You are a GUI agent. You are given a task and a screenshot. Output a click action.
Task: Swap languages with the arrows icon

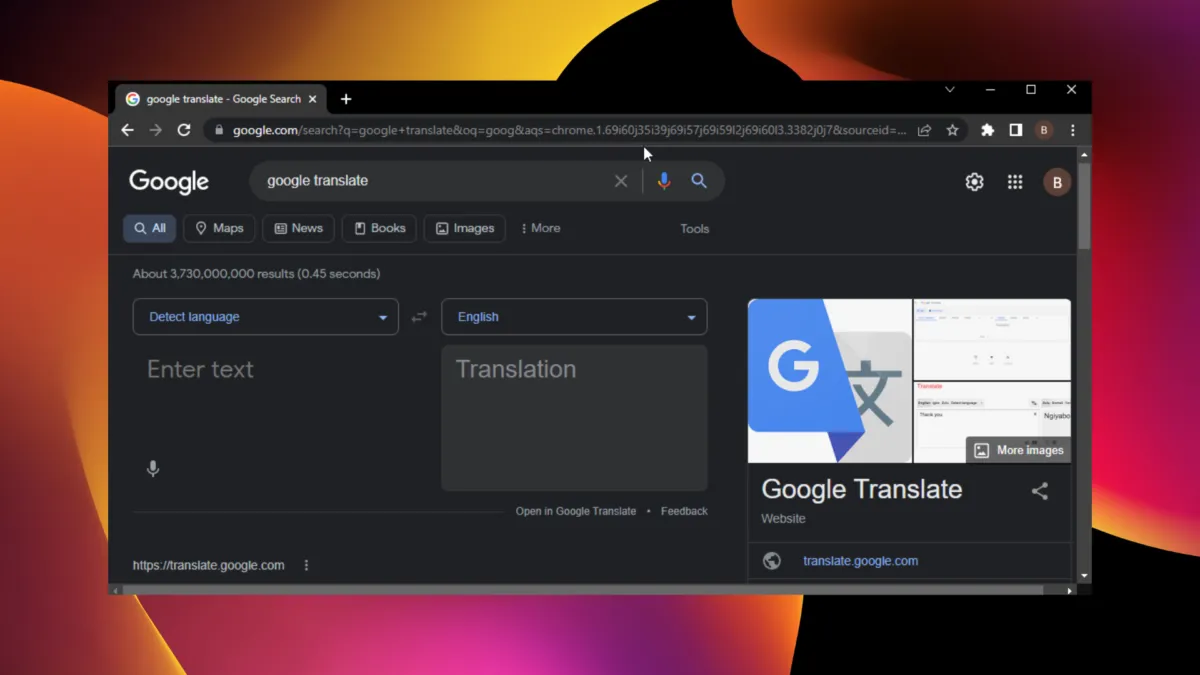pyautogui.click(x=419, y=317)
